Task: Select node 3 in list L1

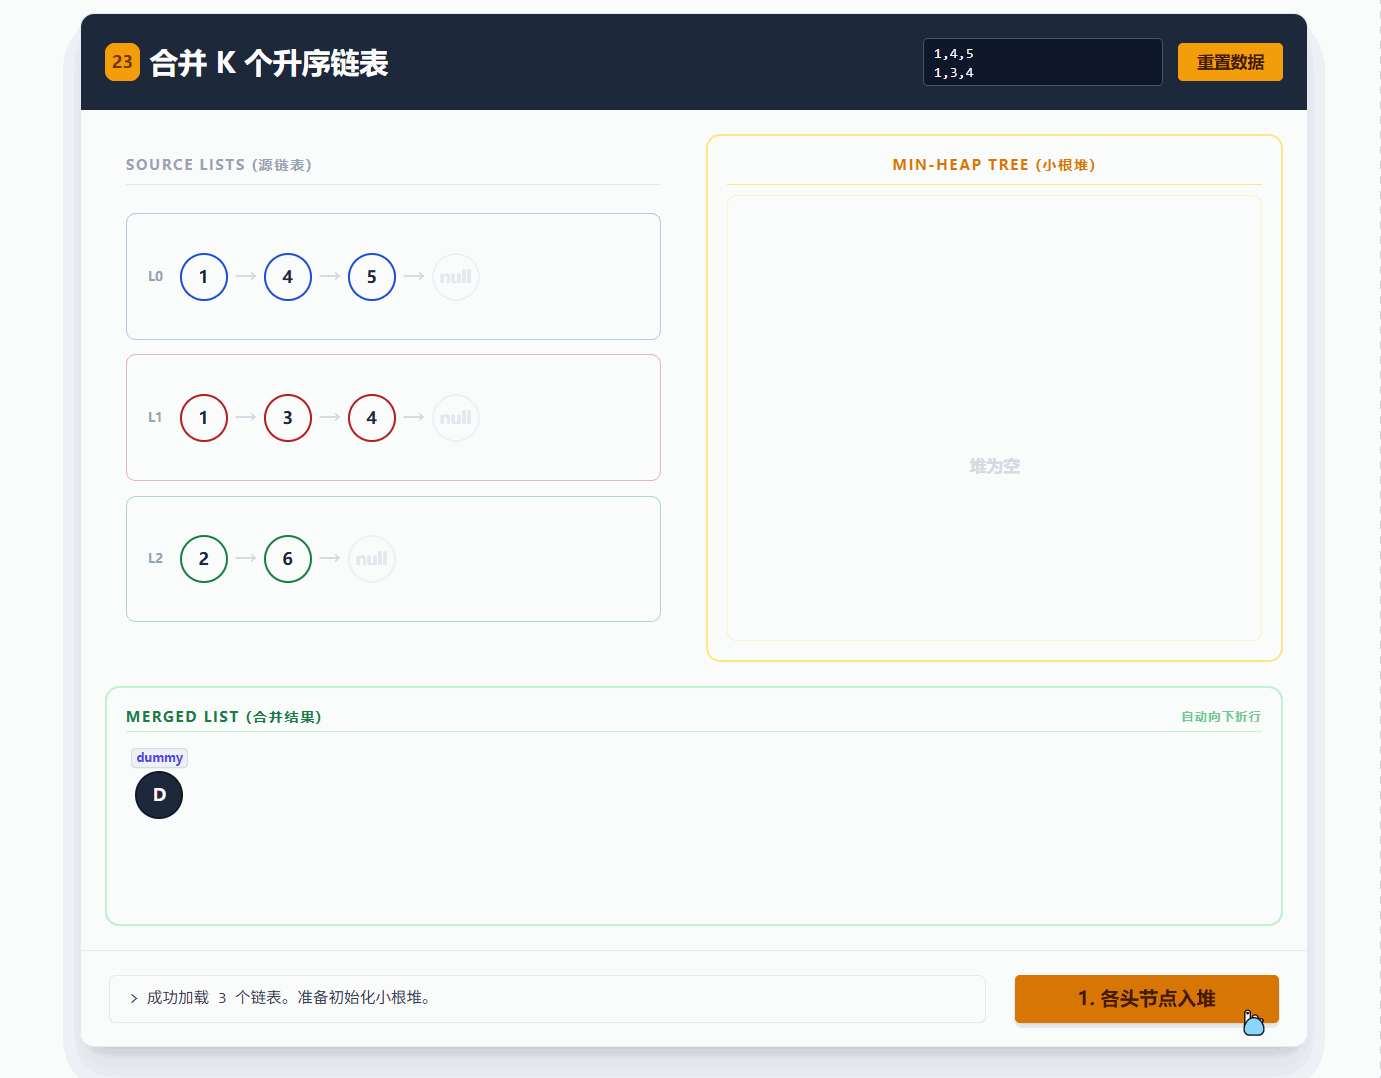Action: click(288, 418)
